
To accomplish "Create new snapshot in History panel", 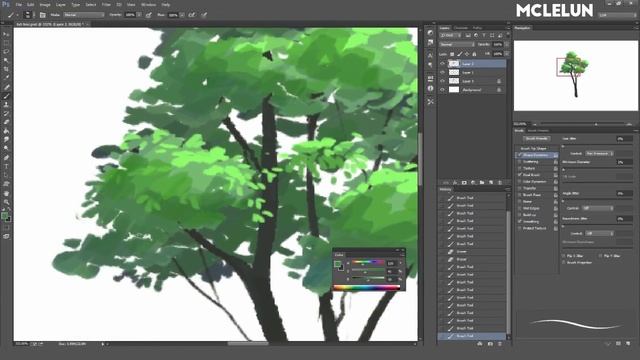I will [x=490, y=344].
